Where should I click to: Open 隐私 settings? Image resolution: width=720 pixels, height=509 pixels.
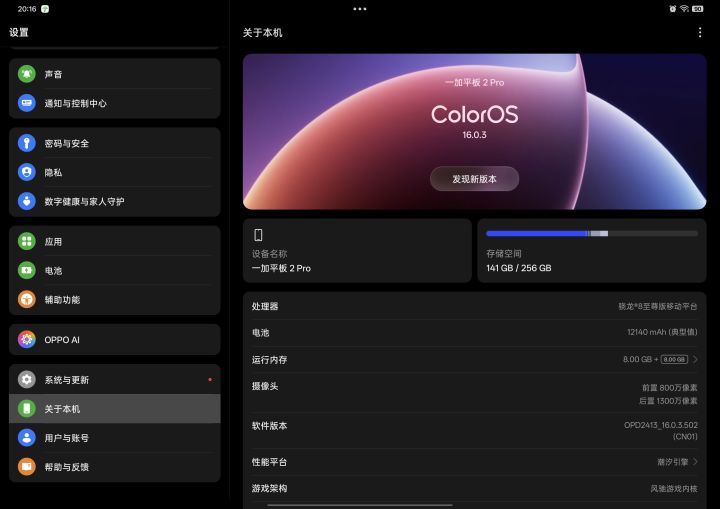[x=115, y=172]
